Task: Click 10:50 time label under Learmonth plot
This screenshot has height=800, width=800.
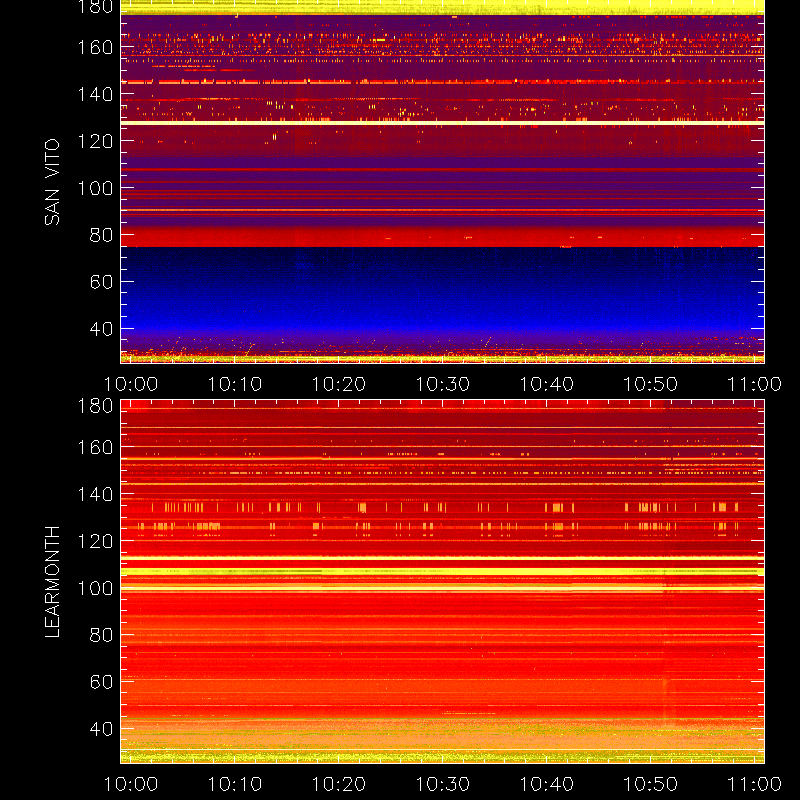Action: 651,784
